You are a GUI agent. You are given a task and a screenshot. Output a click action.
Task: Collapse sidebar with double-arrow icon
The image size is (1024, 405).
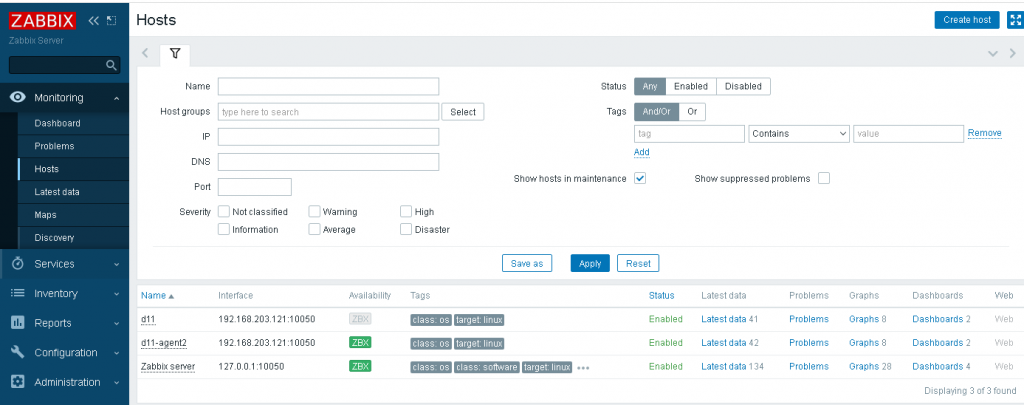tap(94, 21)
